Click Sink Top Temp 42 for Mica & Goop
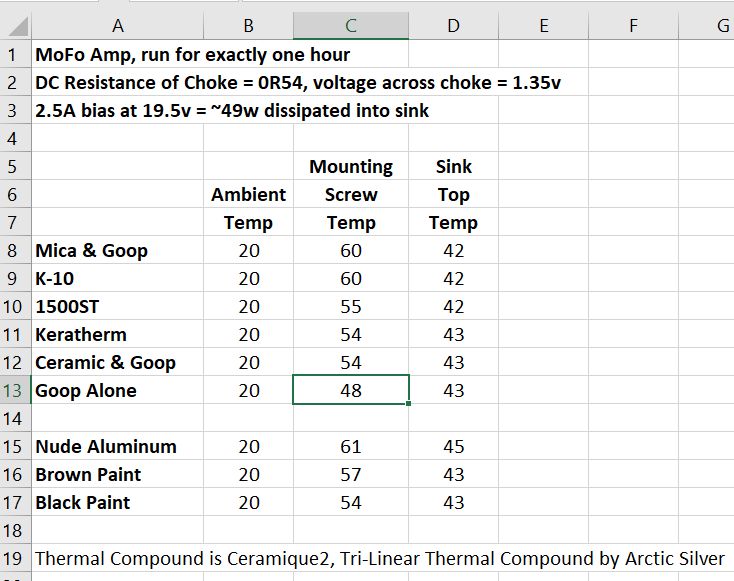Viewport: 734px width, 581px height. point(454,250)
